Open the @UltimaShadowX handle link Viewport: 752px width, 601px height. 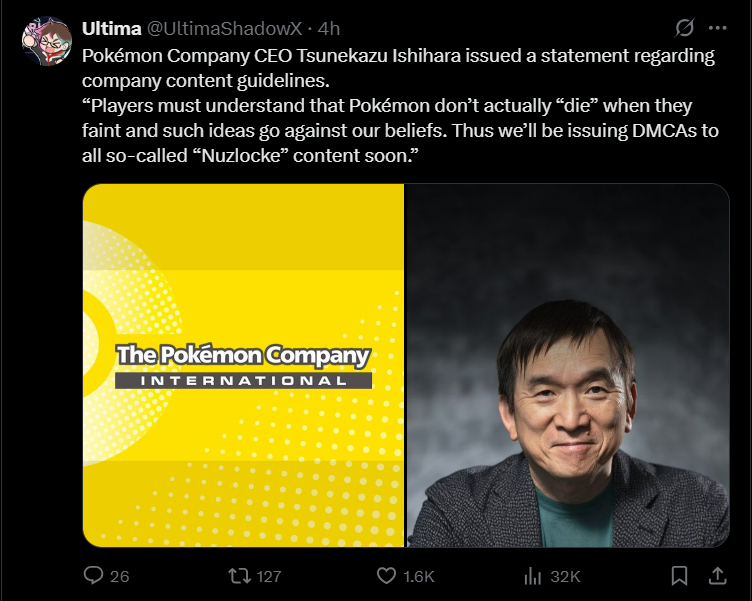[224, 29]
